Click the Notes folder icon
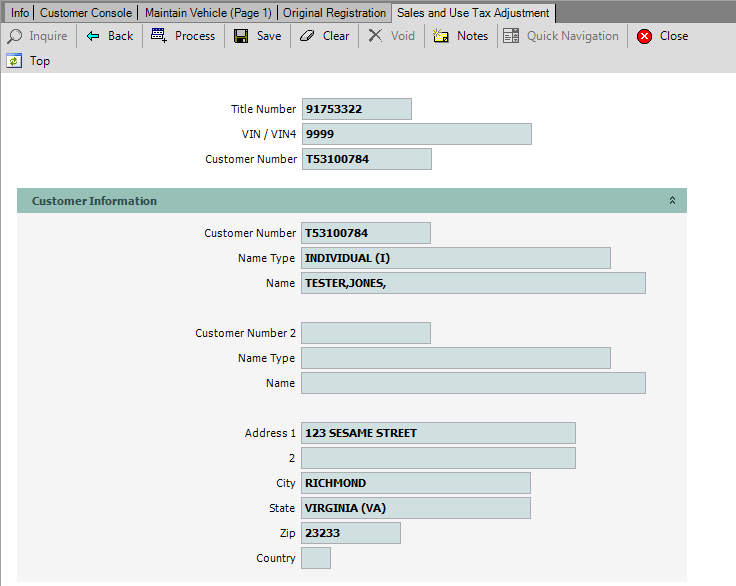The height and width of the screenshot is (586, 736). pyautogui.click(x=441, y=36)
